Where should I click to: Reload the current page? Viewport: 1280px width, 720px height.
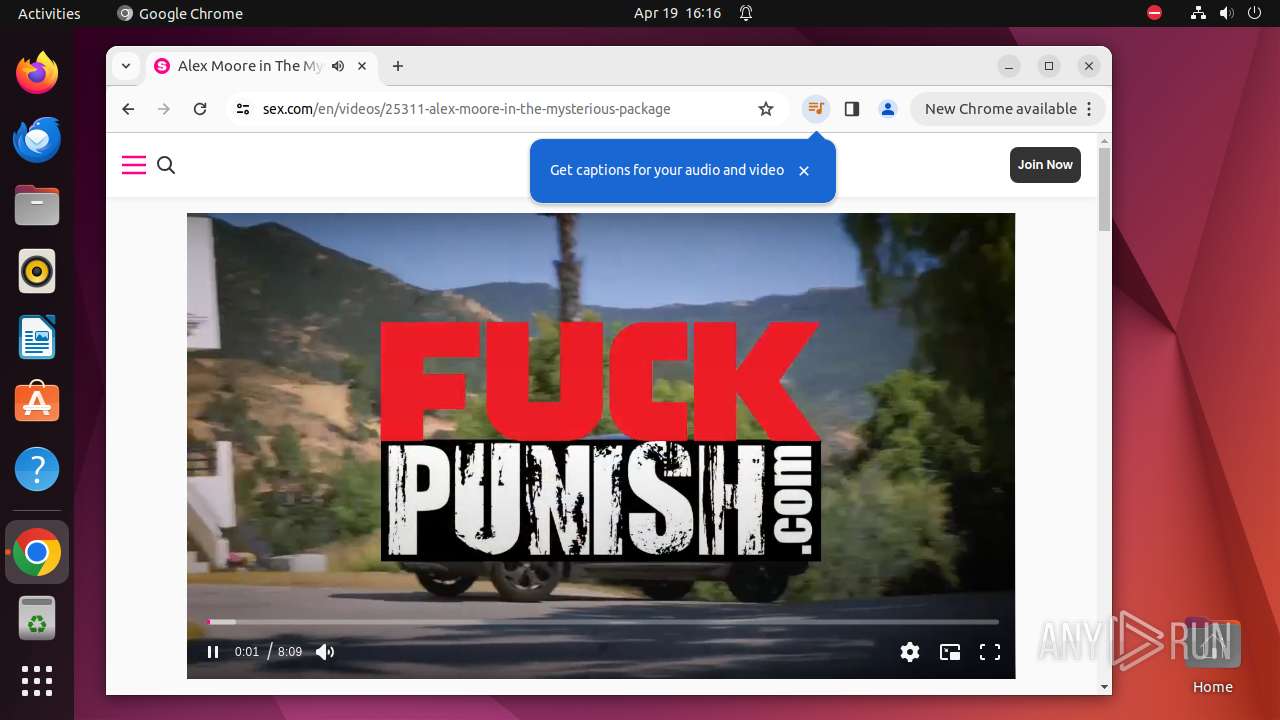tap(200, 109)
